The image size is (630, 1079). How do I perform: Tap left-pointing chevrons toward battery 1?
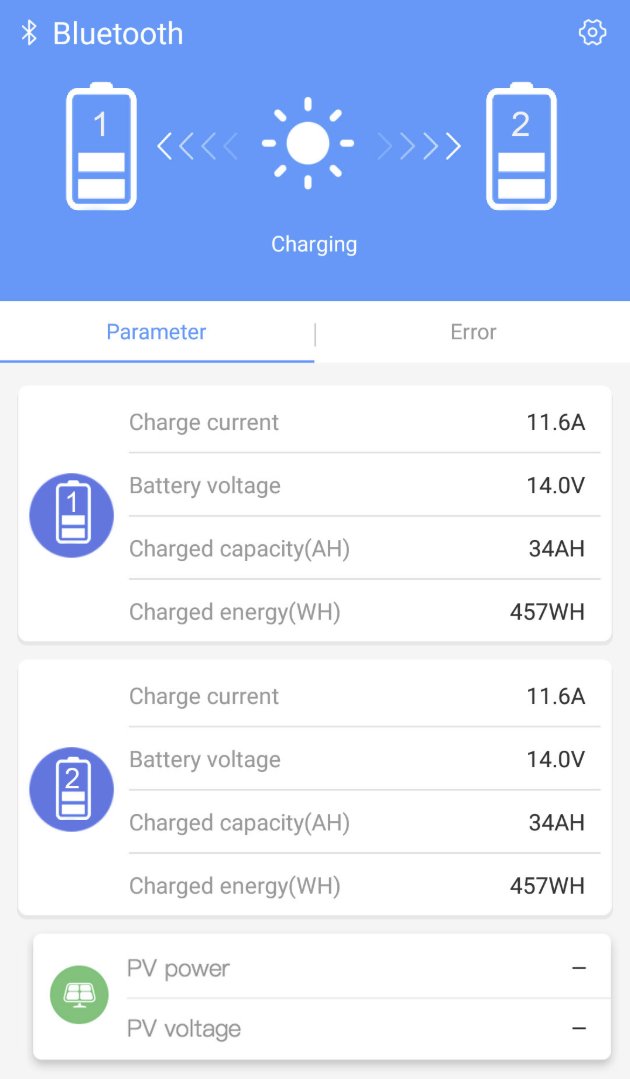click(197, 146)
